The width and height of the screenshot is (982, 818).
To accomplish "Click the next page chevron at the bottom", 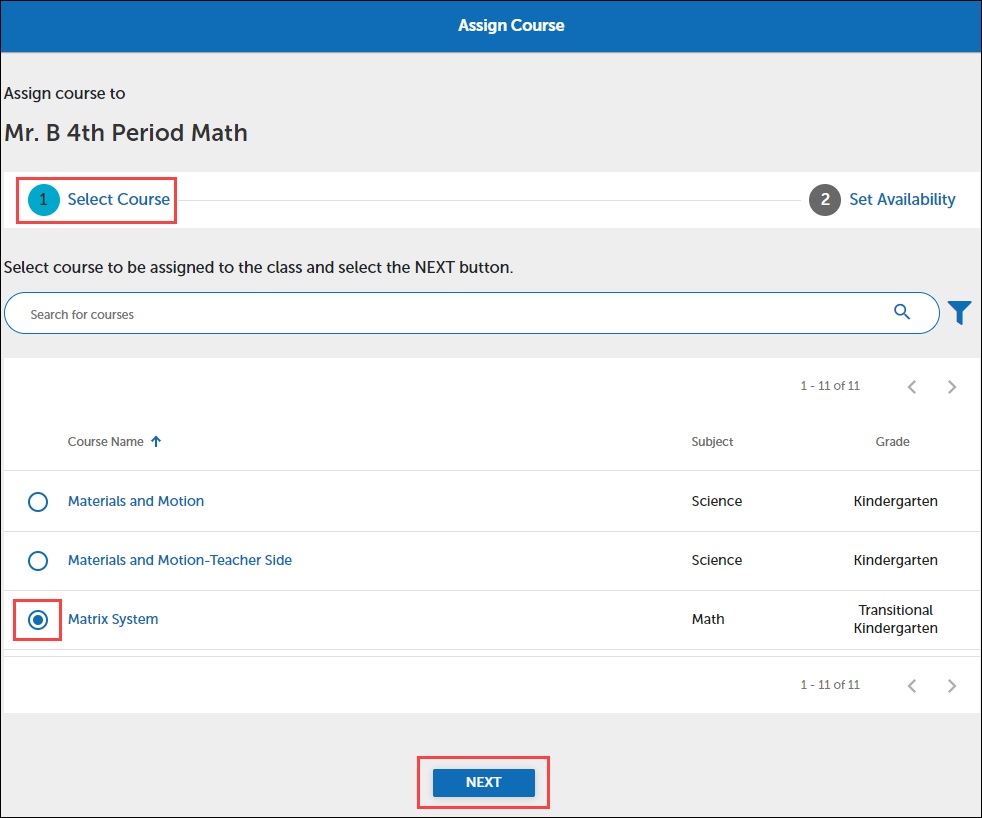I will [951, 685].
